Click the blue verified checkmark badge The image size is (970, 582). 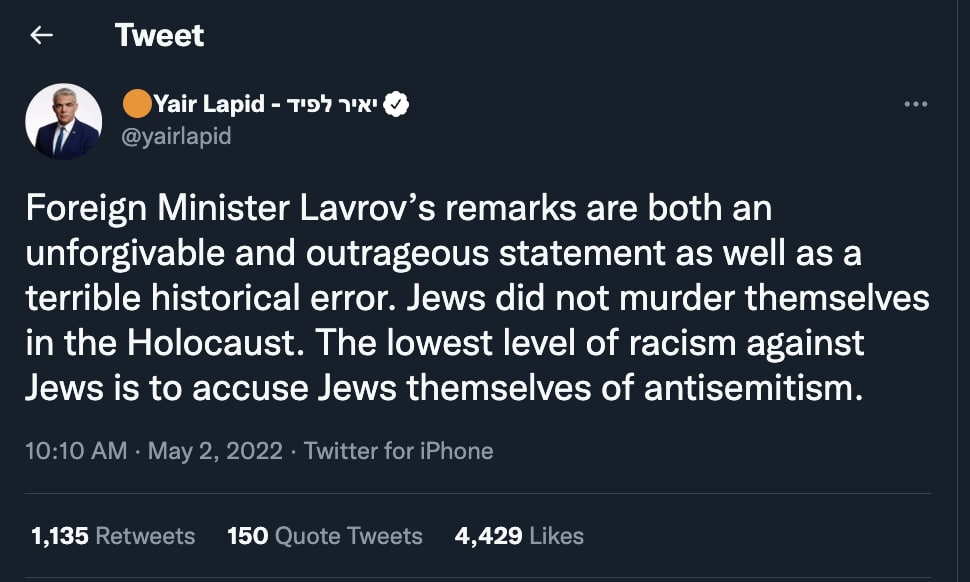[396, 104]
